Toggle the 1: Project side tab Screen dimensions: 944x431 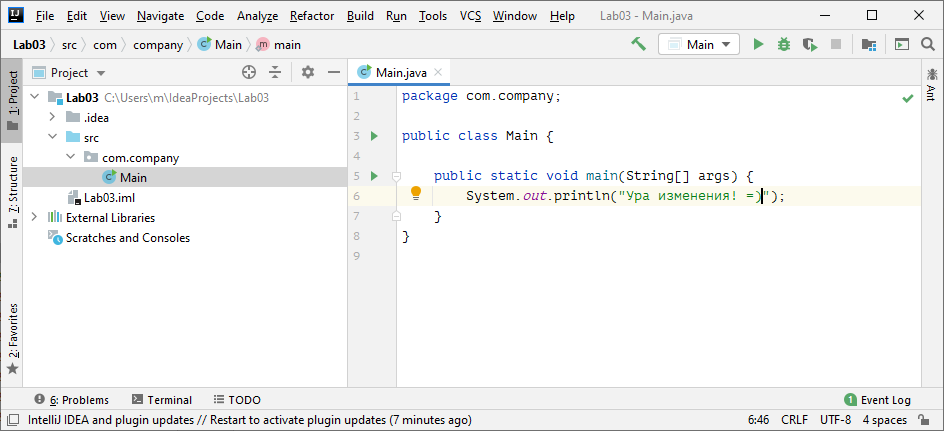[12, 101]
